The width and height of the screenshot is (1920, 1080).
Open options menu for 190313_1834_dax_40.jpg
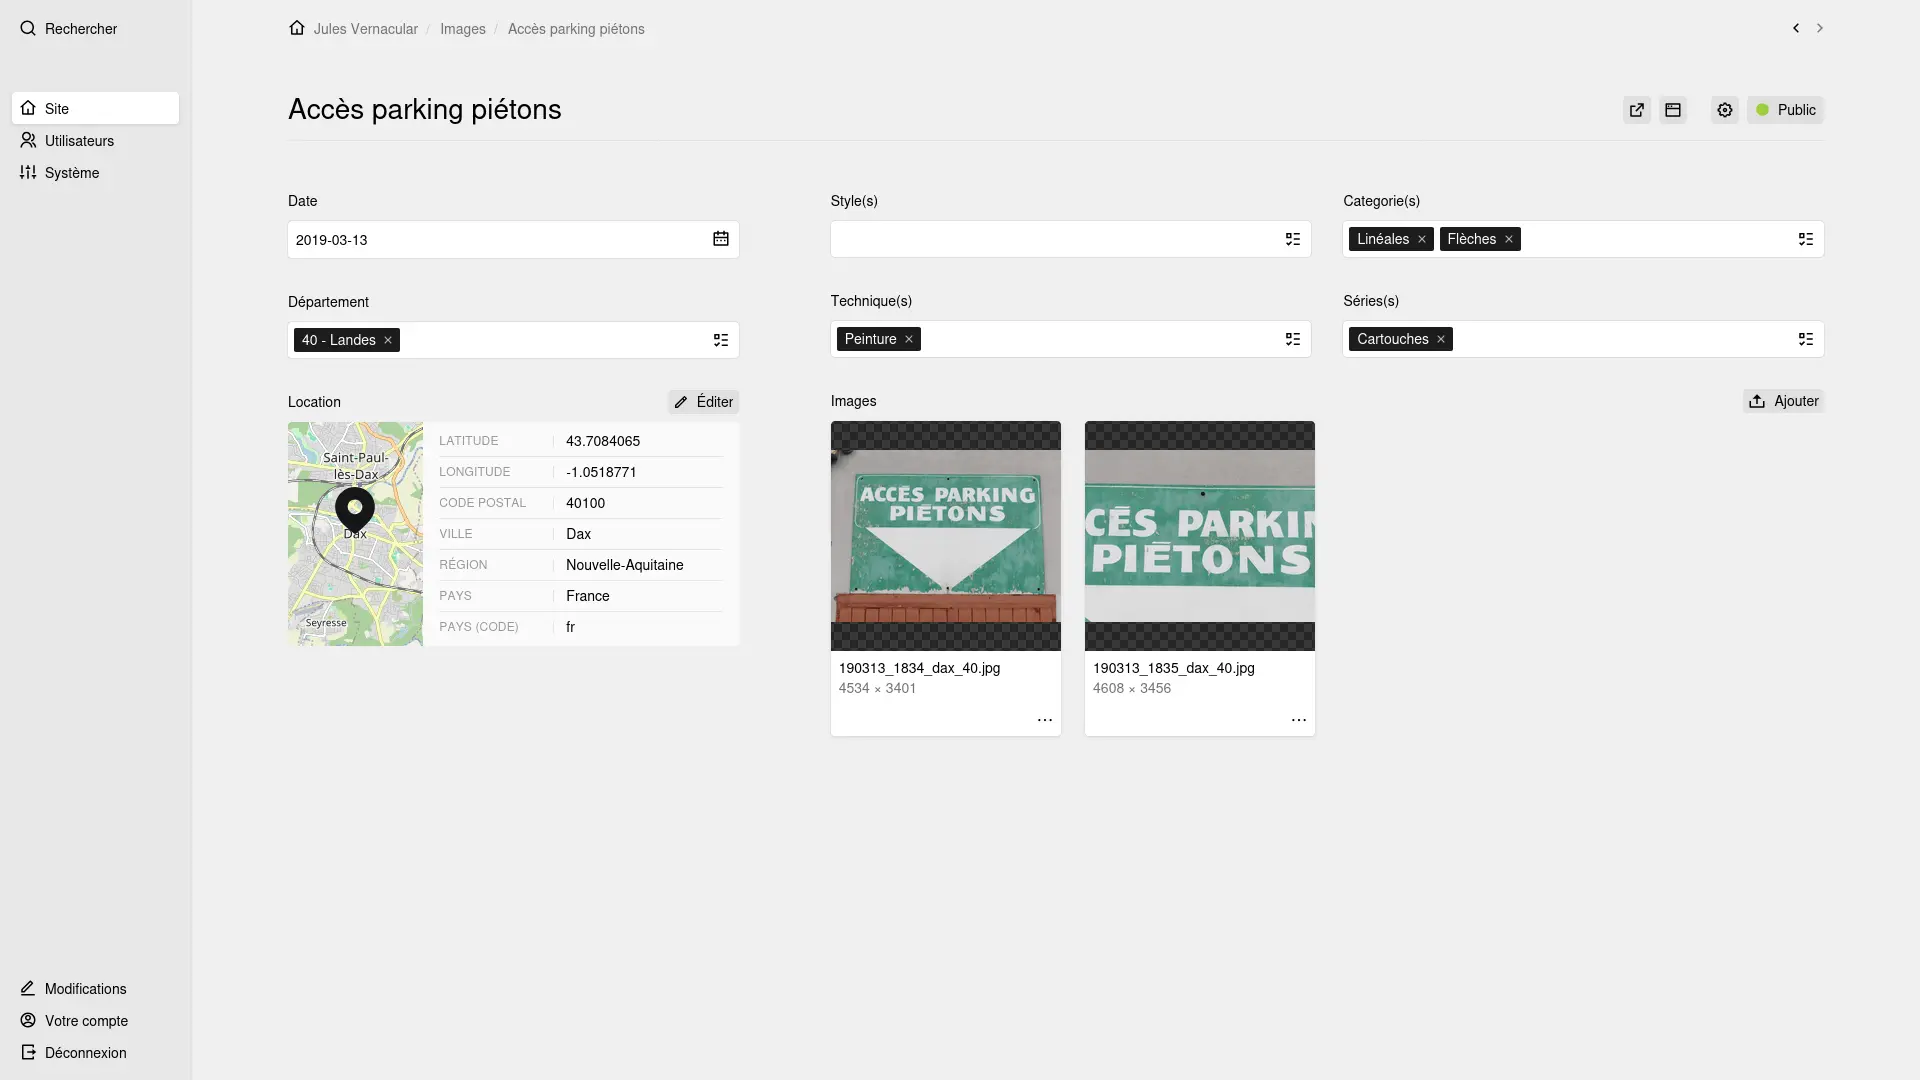(x=1045, y=719)
